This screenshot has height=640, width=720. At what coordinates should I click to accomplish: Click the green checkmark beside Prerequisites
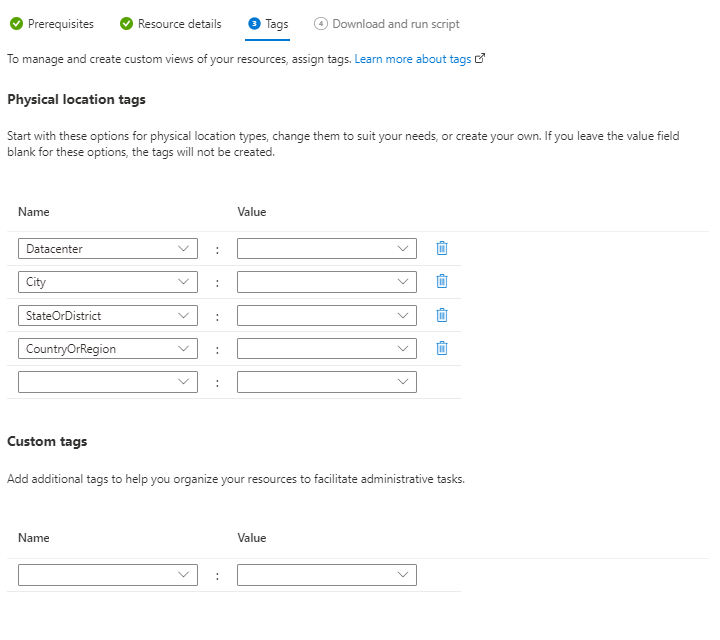tap(17, 24)
